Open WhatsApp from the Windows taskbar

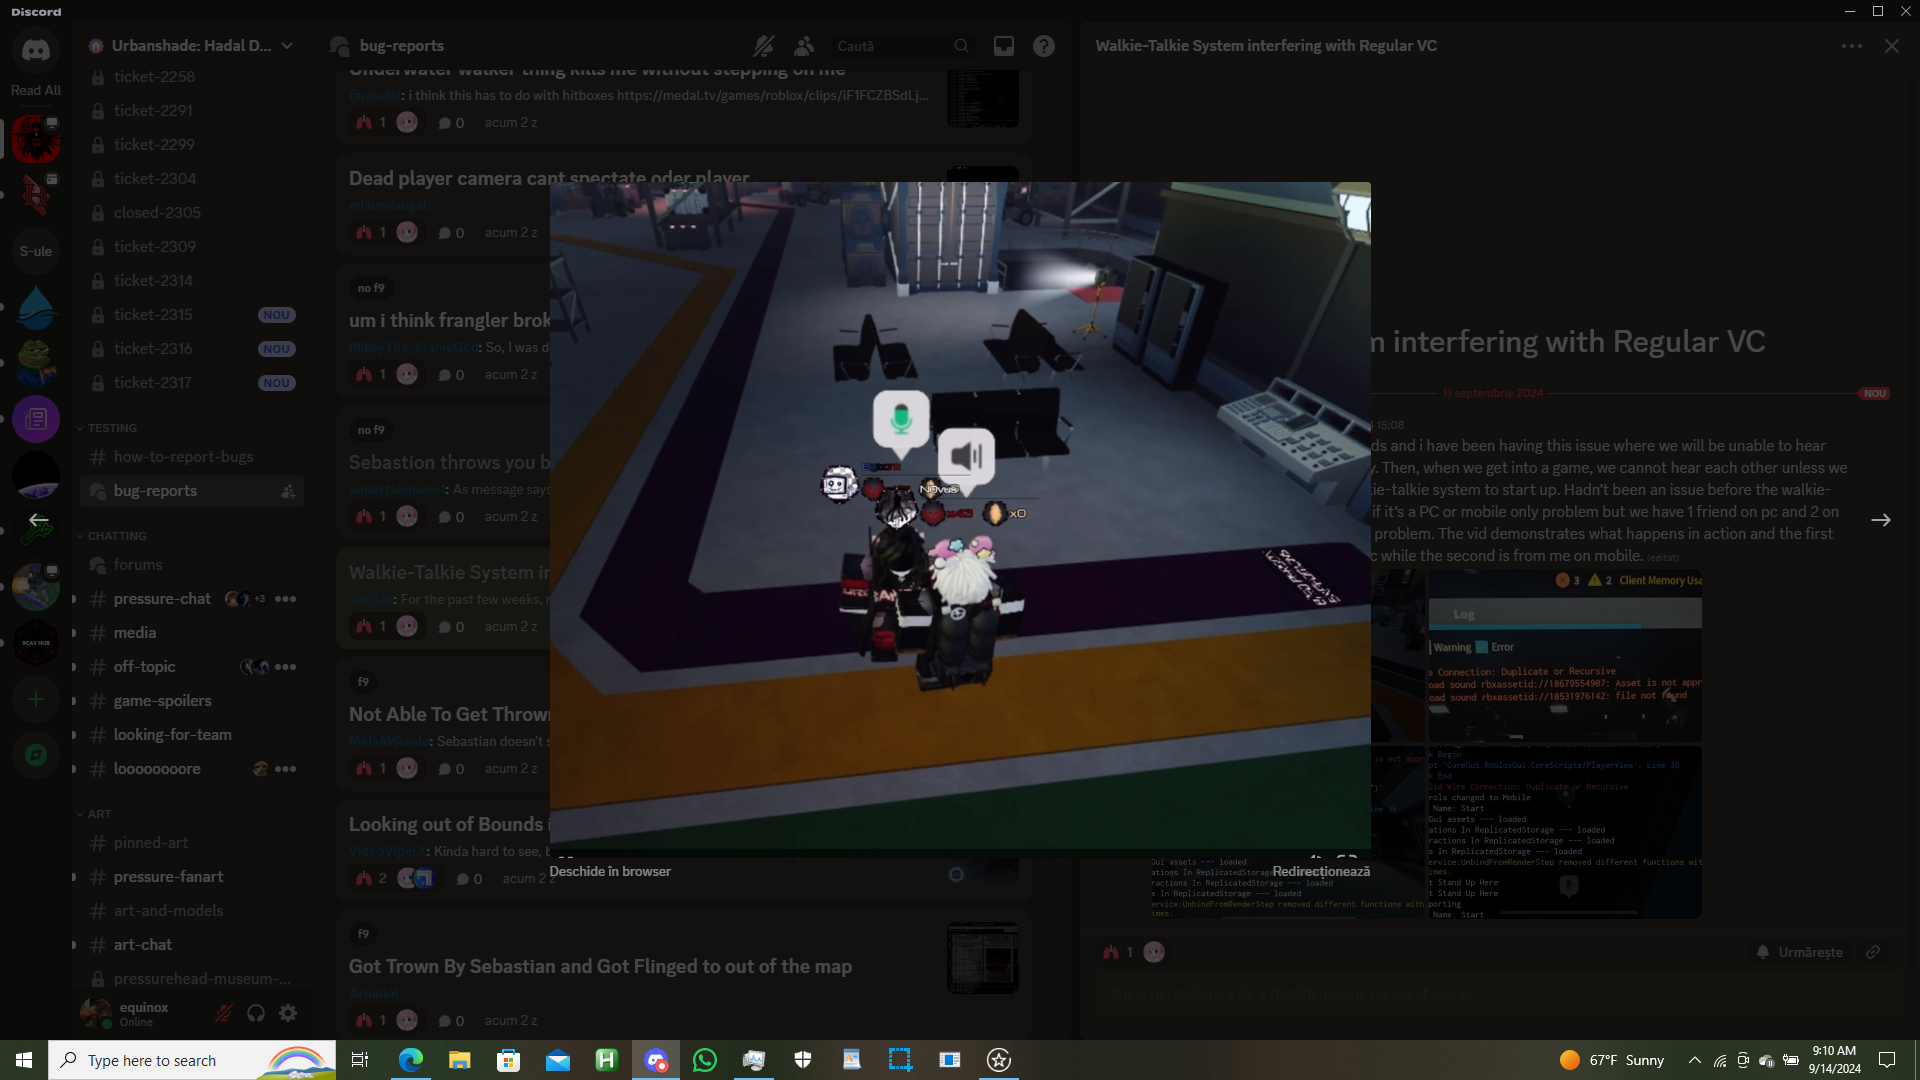(704, 1060)
